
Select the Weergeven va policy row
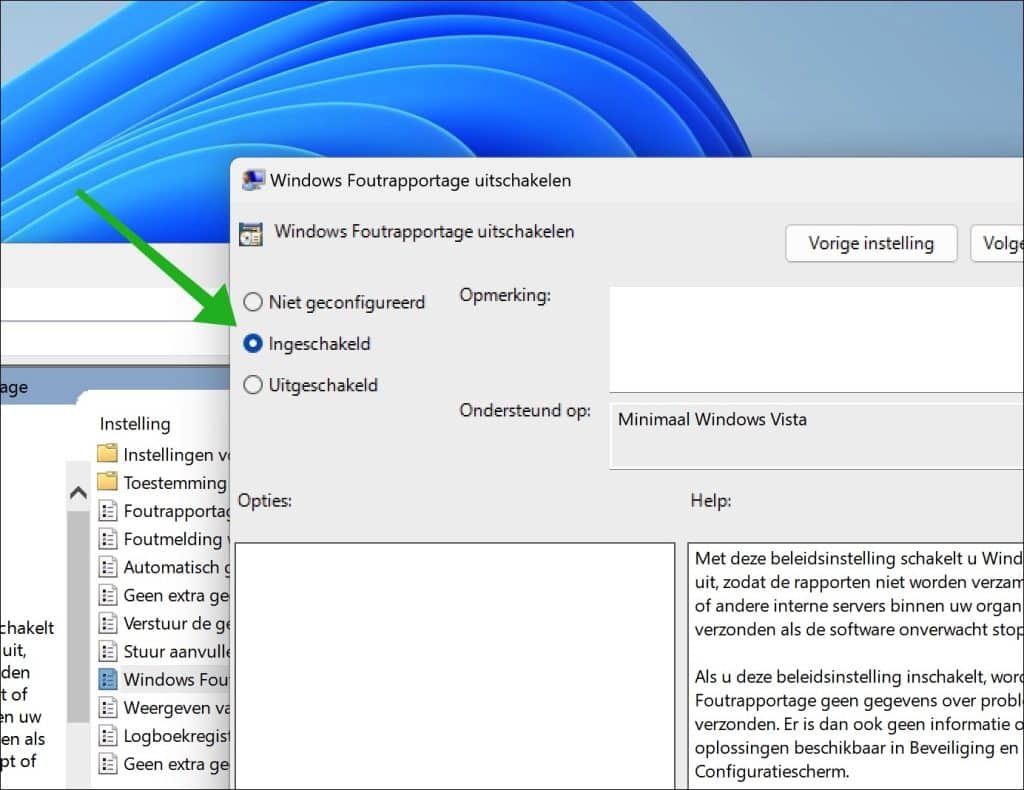163,707
